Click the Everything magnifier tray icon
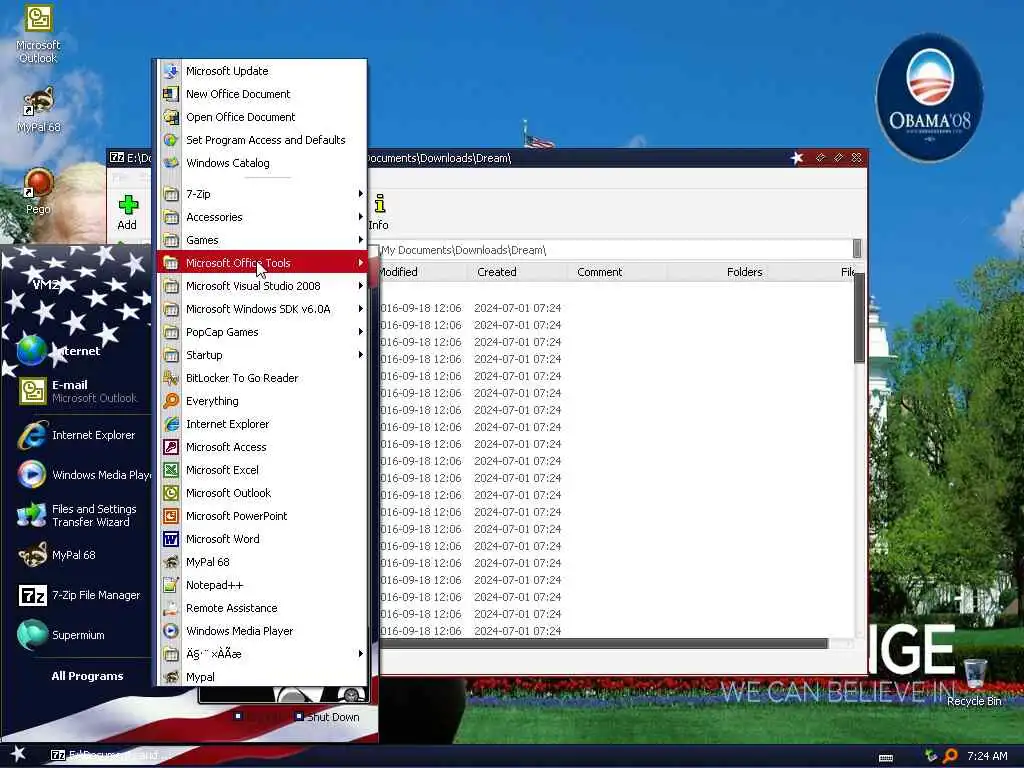This screenshot has height=768, width=1024. (x=950, y=756)
